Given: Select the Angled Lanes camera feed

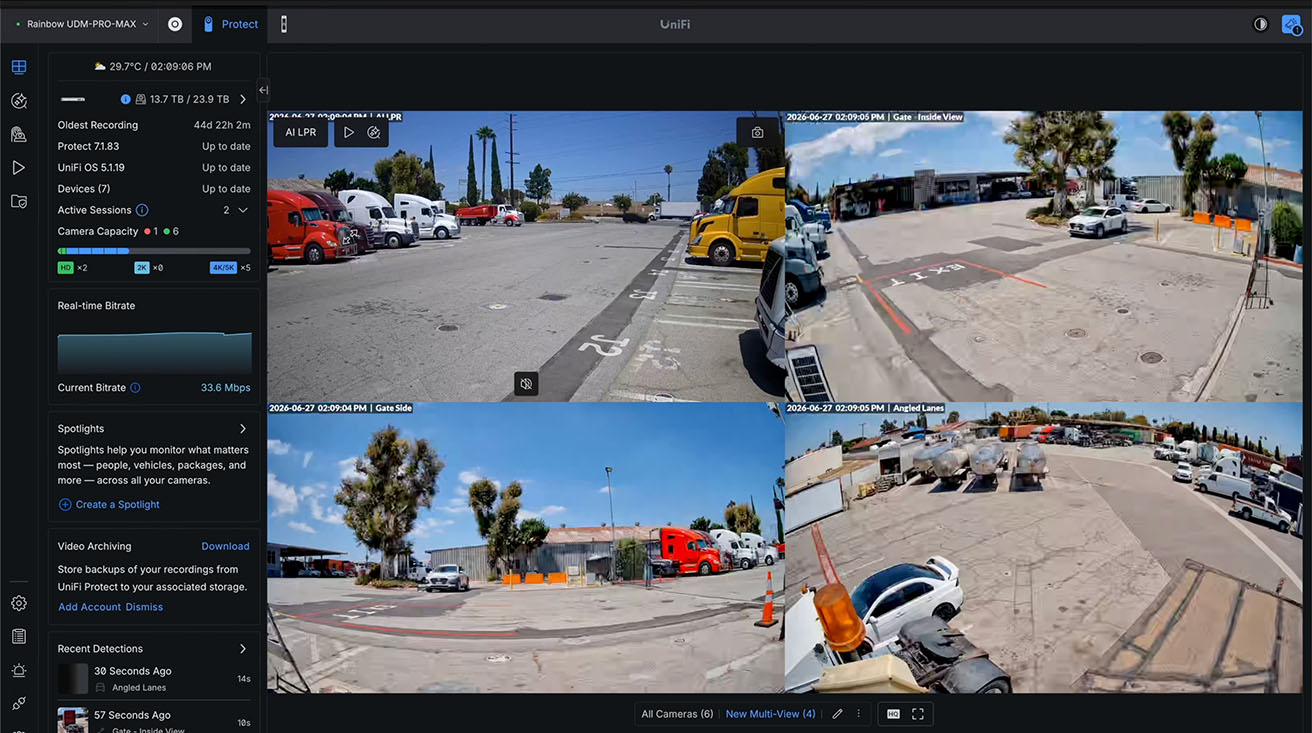Looking at the screenshot, I should 1044,548.
